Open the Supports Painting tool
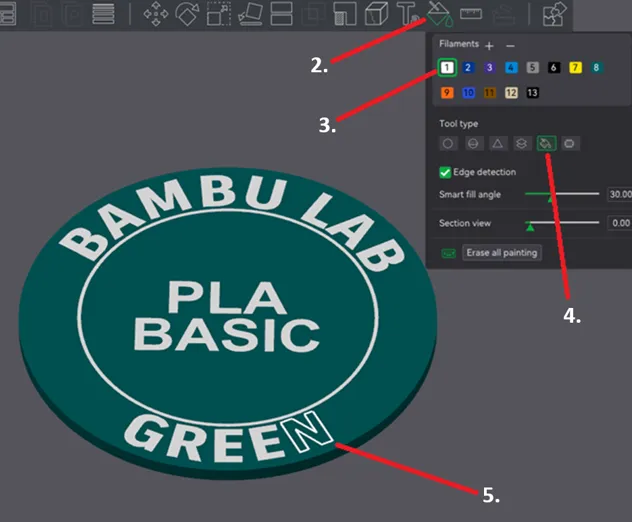Image resolution: width=632 pixels, height=522 pixels. coord(345,14)
